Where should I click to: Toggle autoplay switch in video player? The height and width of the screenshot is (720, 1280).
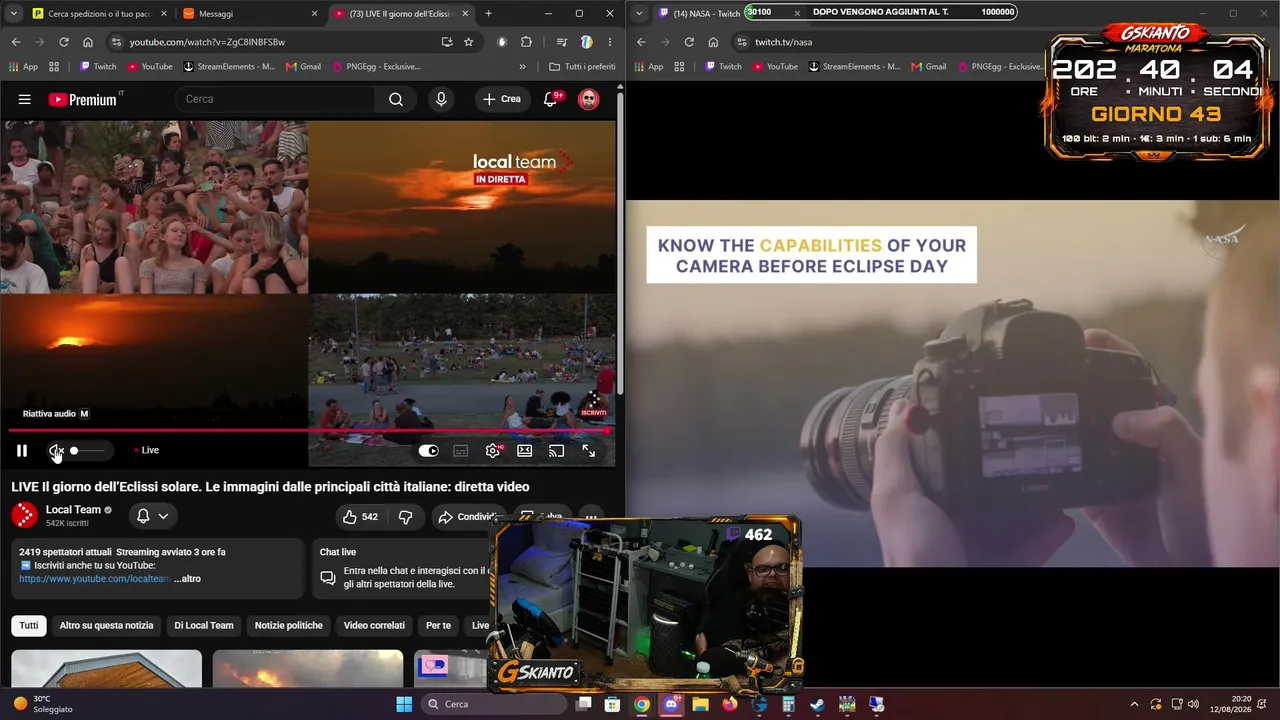[x=428, y=451]
